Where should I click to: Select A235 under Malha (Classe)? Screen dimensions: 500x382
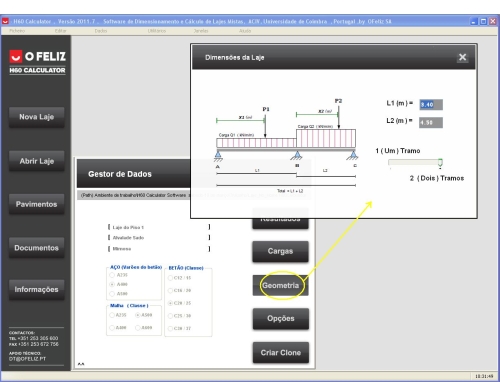112,315
